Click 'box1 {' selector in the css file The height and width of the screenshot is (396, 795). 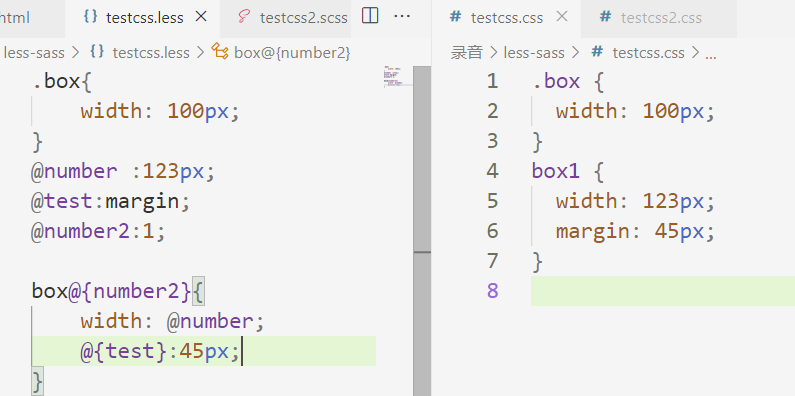pyautogui.click(x=568, y=172)
